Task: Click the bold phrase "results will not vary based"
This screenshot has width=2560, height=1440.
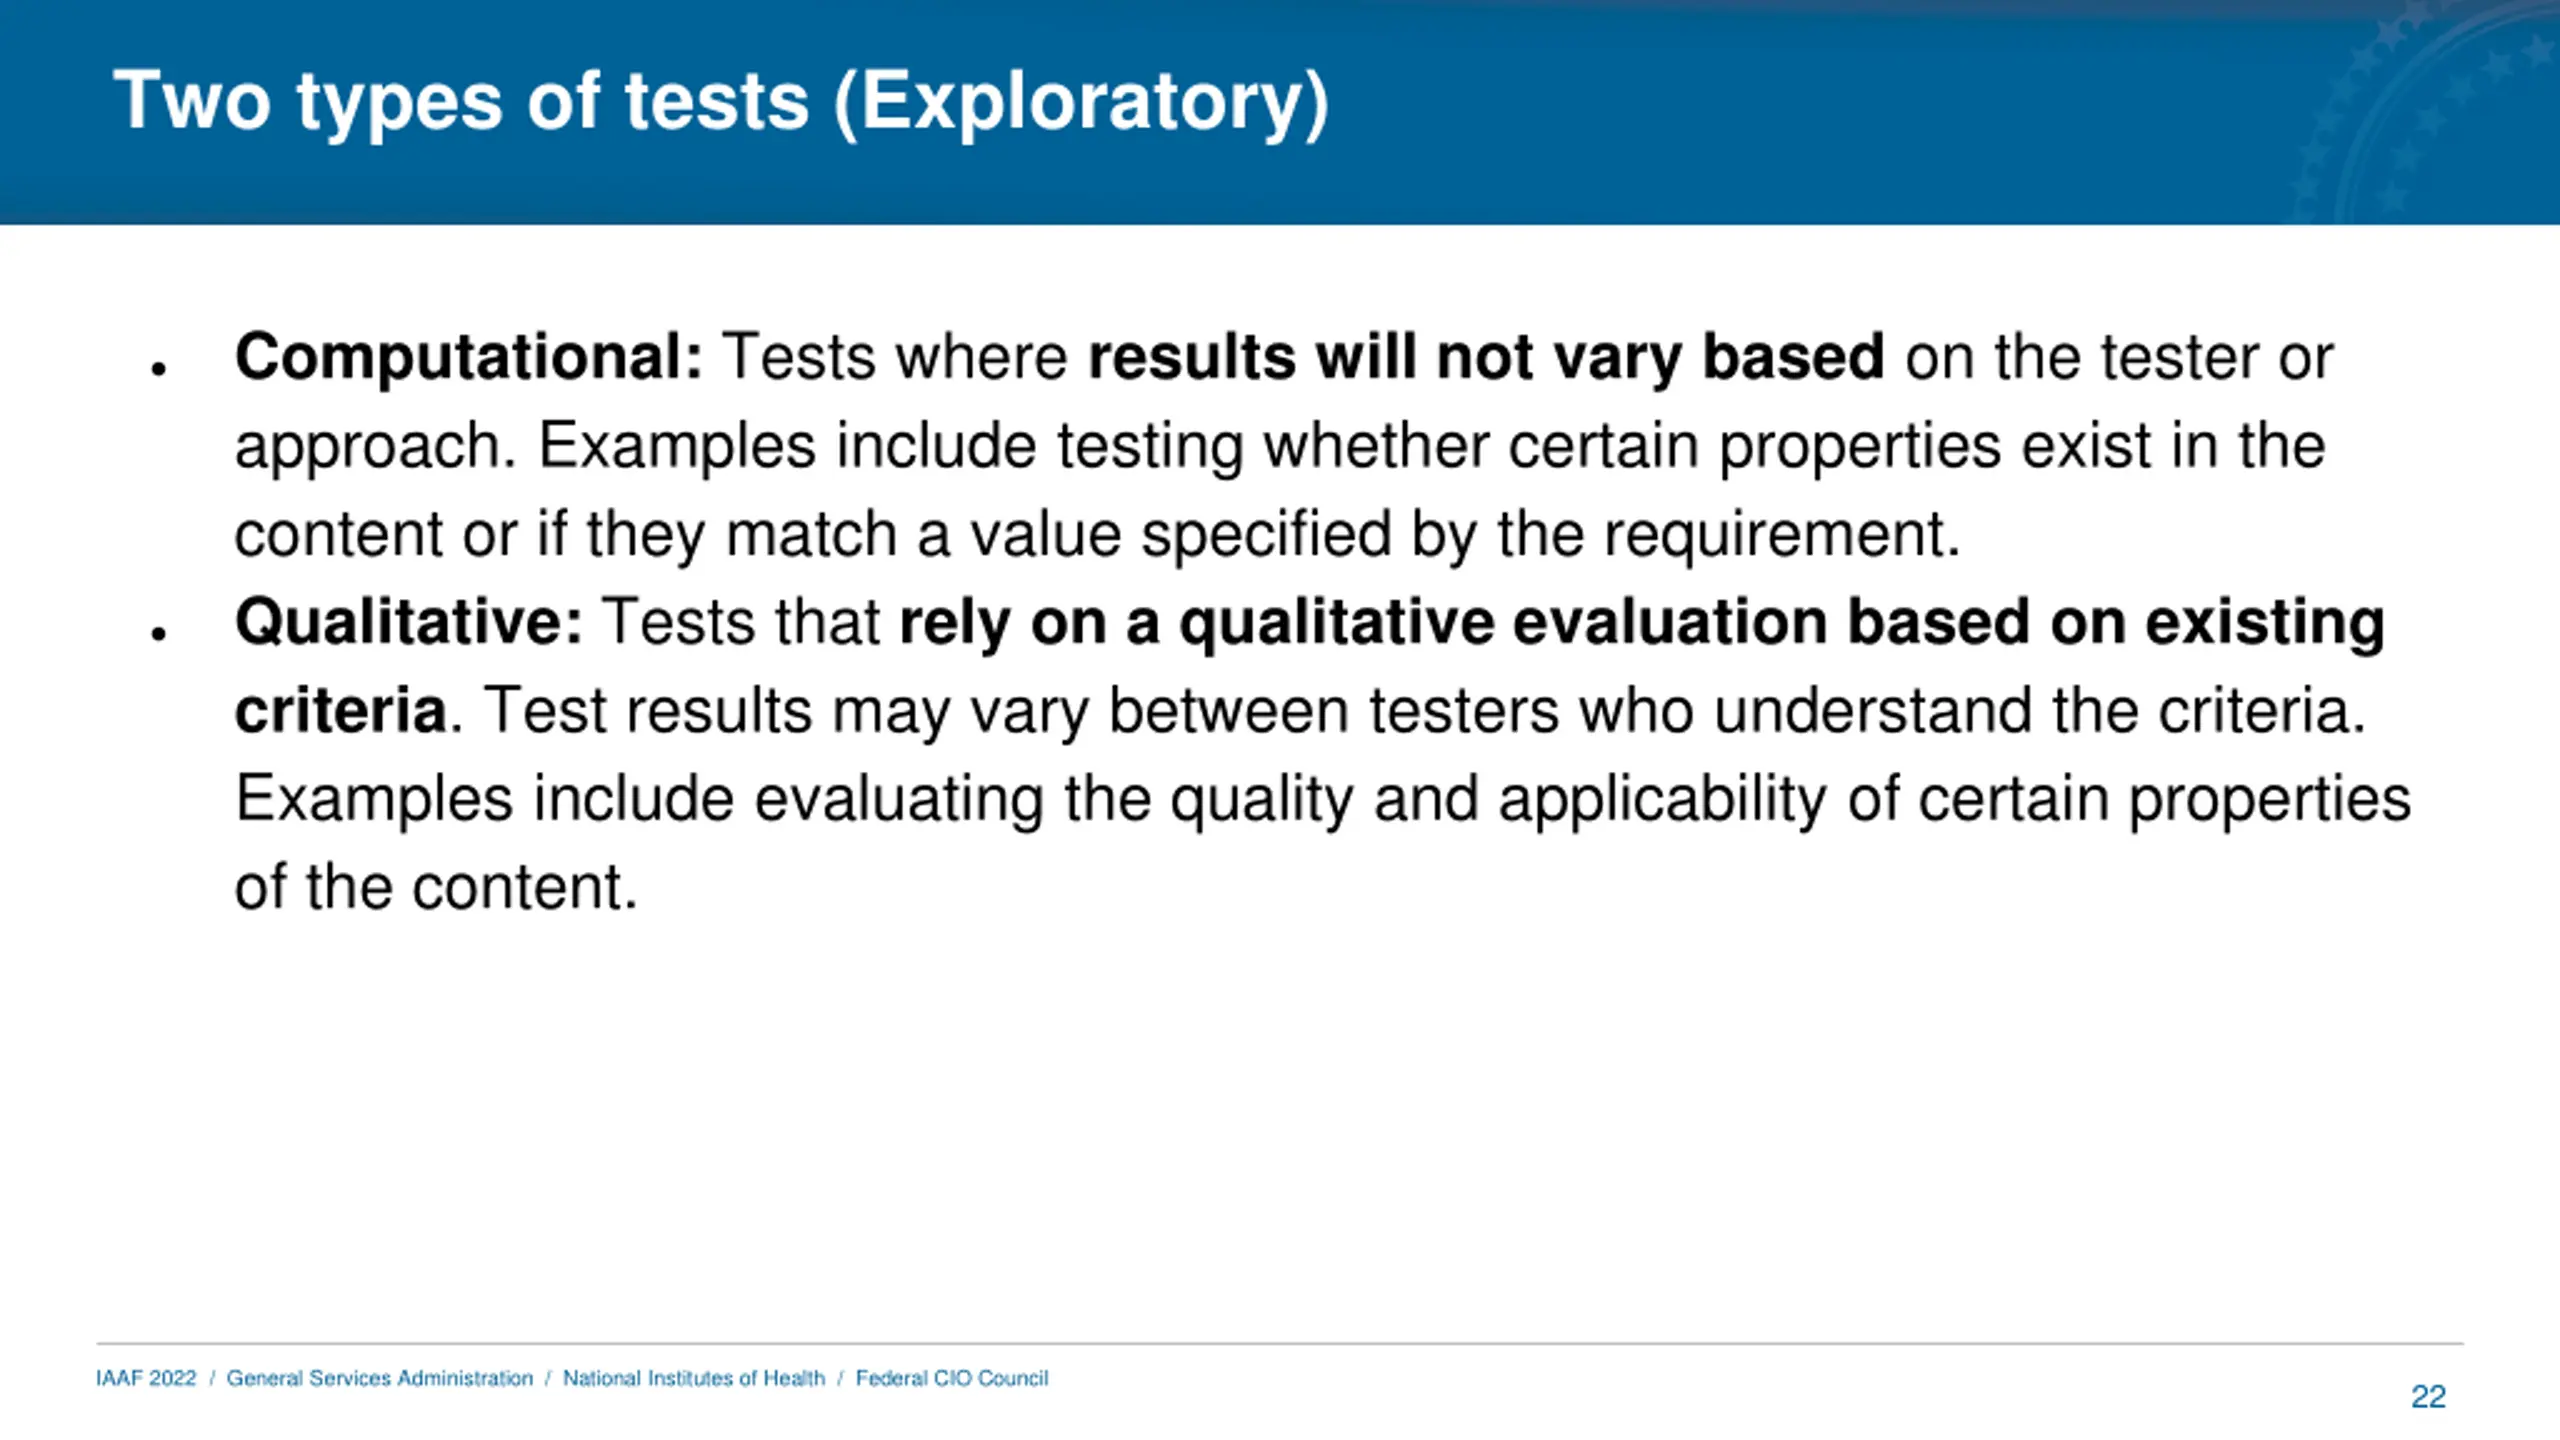Action: tap(1485, 357)
